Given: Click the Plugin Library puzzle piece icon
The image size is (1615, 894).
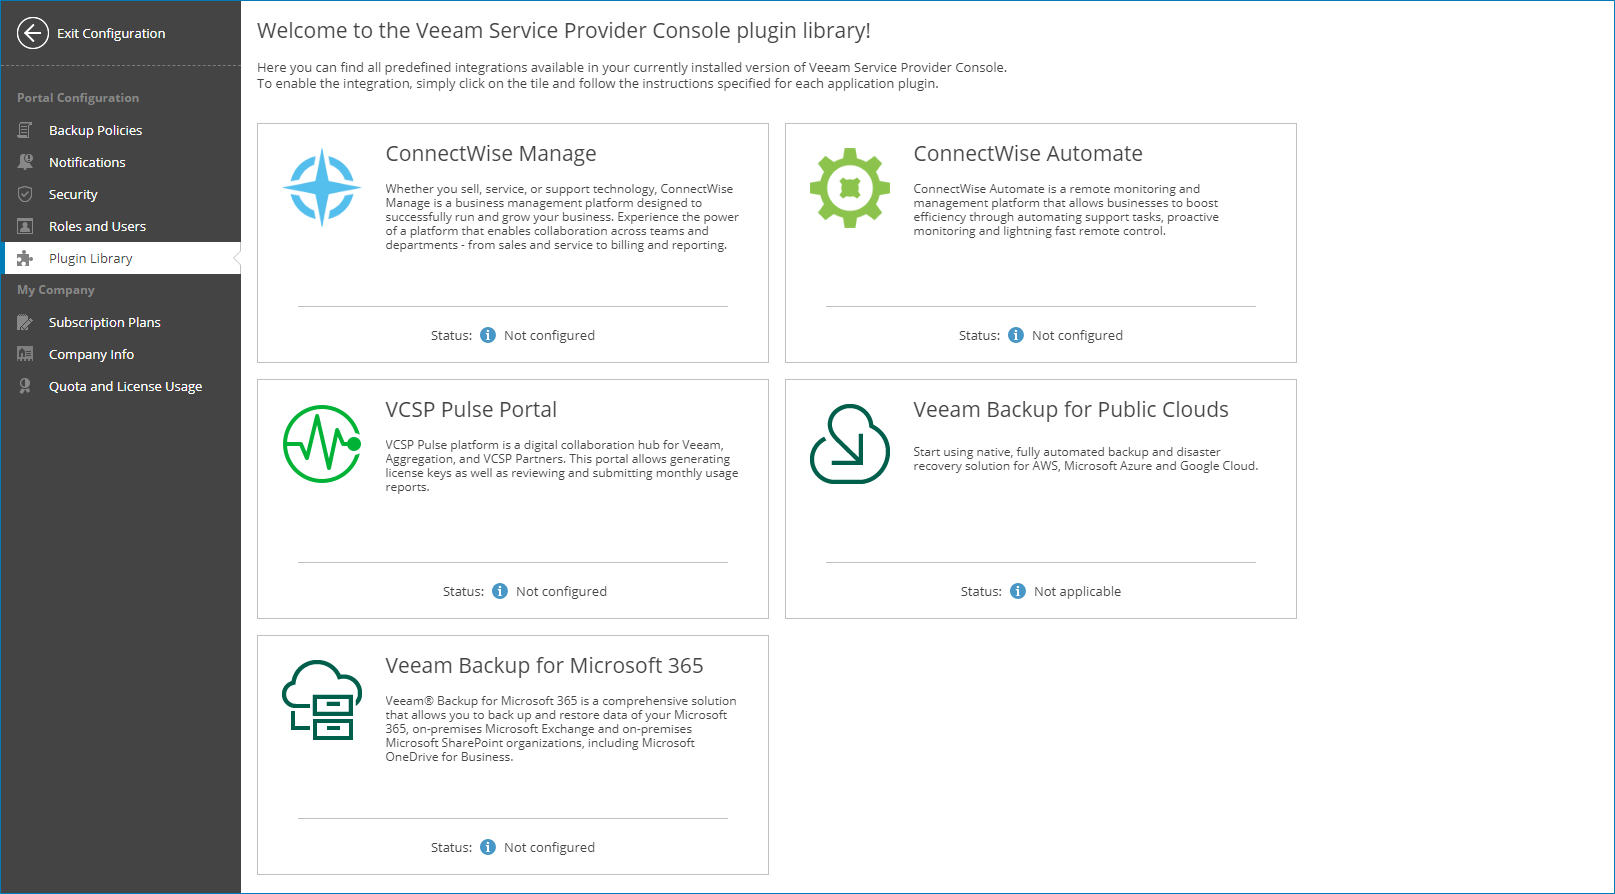Looking at the screenshot, I should point(25,258).
